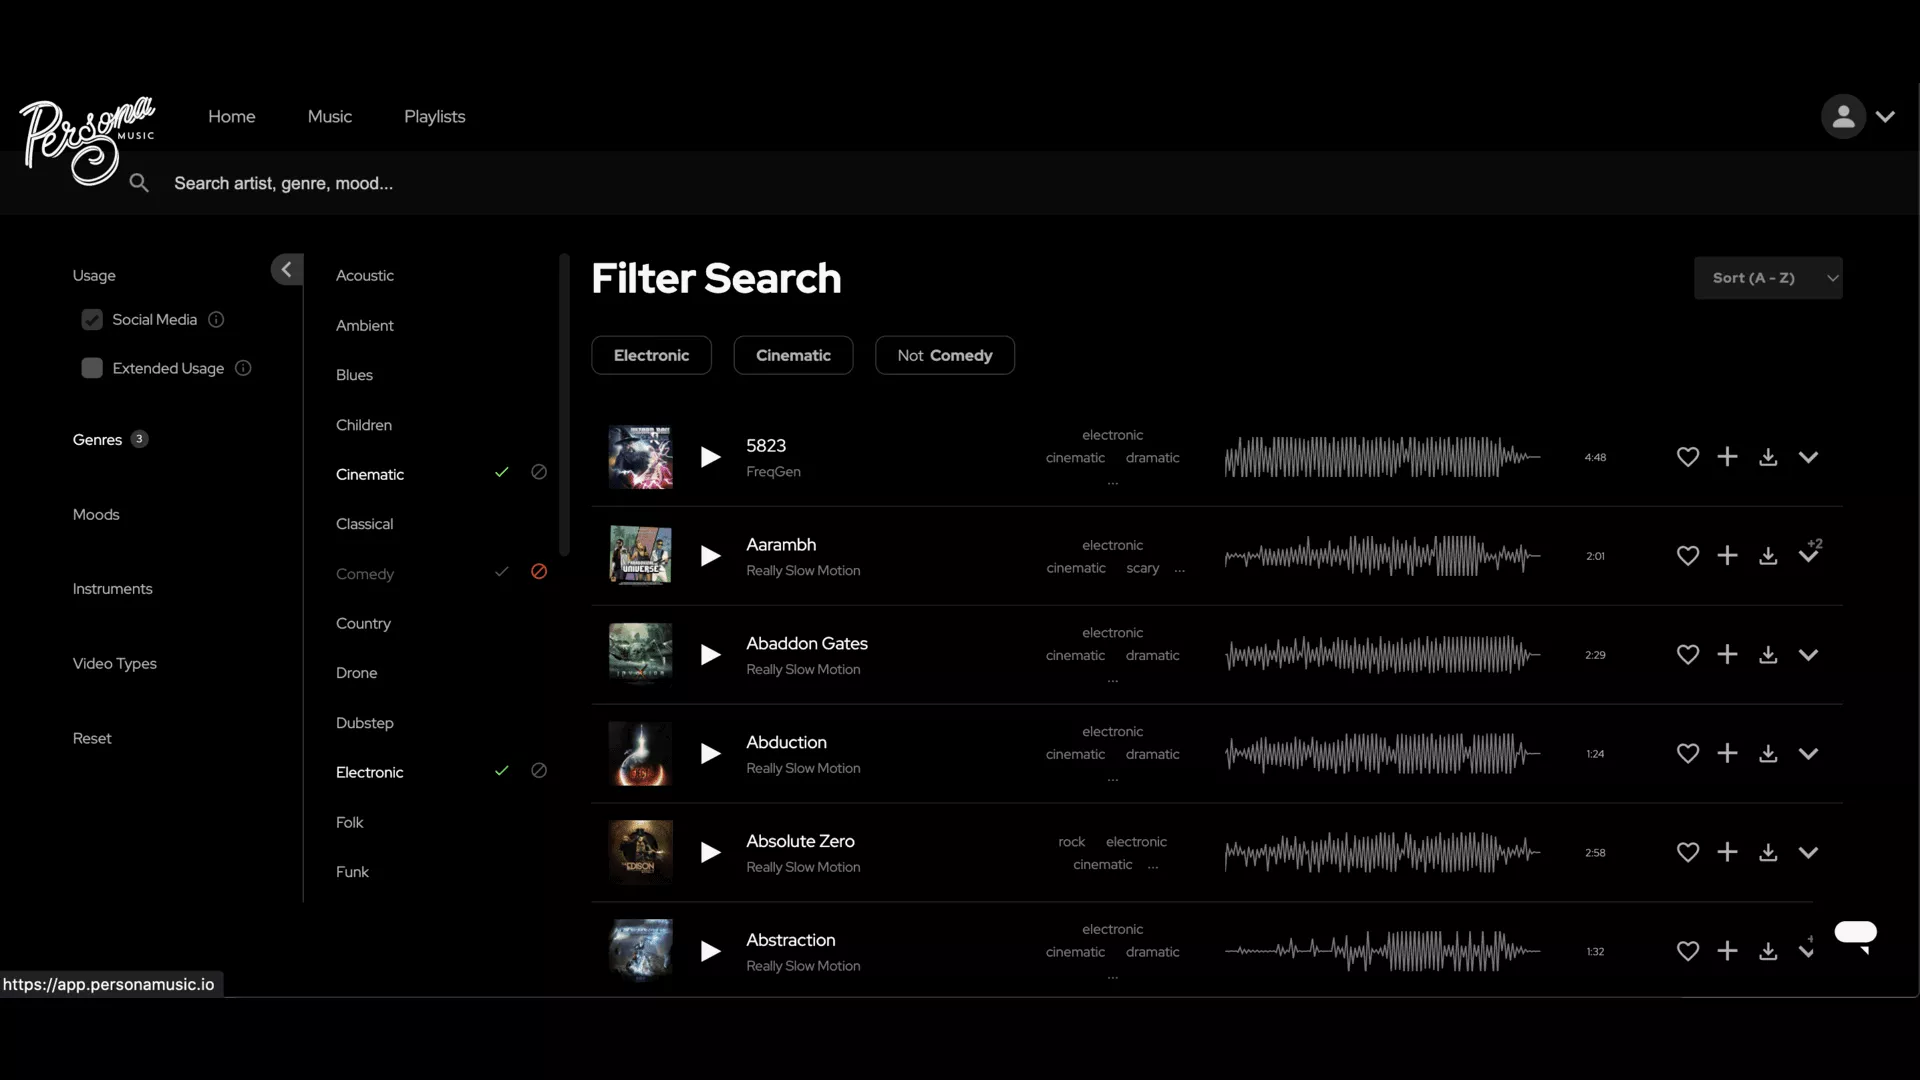Image resolution: width=1920 pixels, height=1080 pixels.
Task: Toggle the Electronic genre include checkmark
Action: coord(502,771)
